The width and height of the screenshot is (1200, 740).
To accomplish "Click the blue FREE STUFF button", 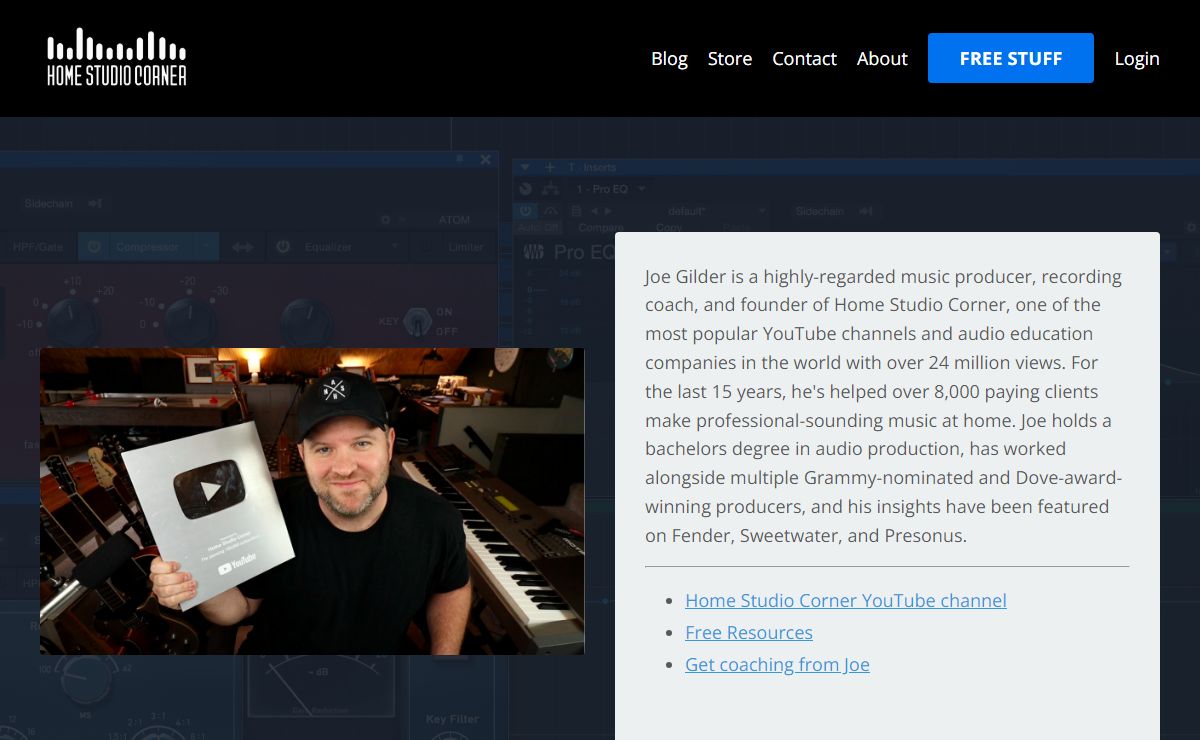I will [1011, 58].
